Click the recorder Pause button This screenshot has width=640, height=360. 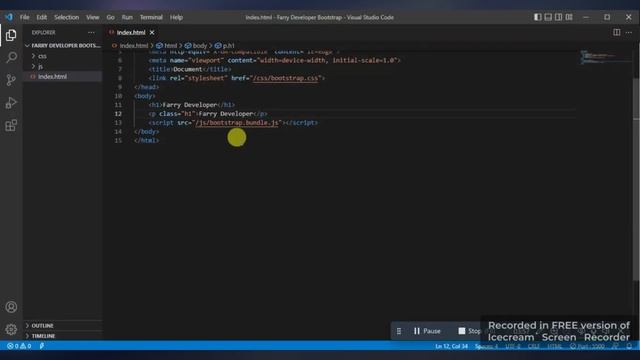coord(427,331)
